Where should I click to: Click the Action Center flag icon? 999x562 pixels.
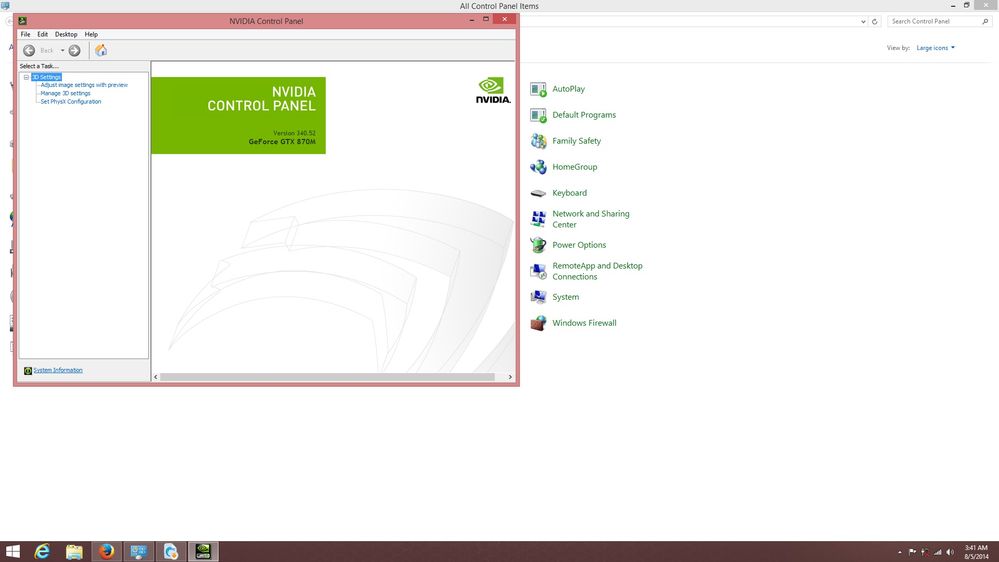pos(912,552)
